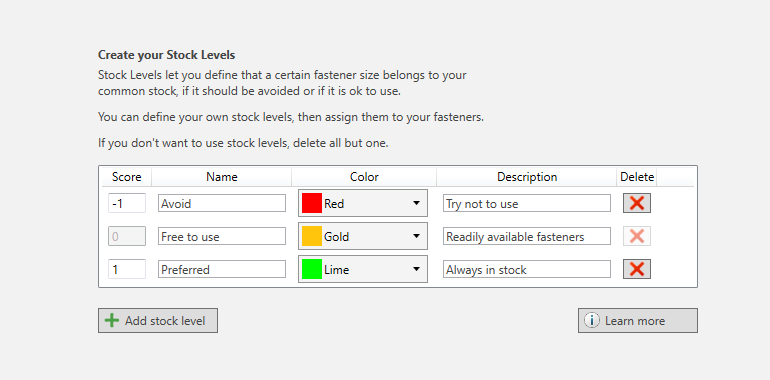
Task: Edit the Free to use name field
Action: [x=222, y=236]
